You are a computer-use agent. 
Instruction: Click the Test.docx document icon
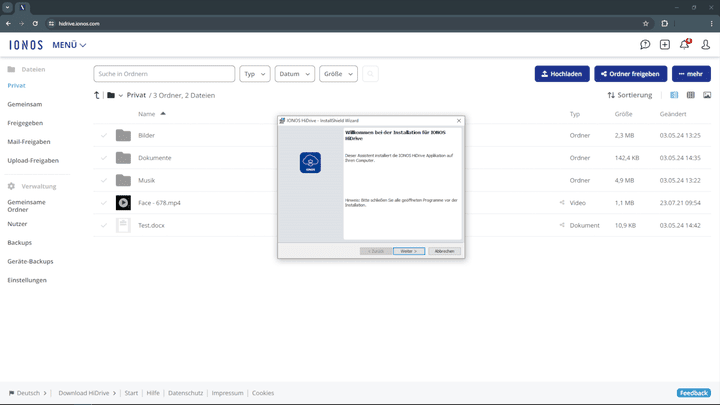tap(123, 225)
